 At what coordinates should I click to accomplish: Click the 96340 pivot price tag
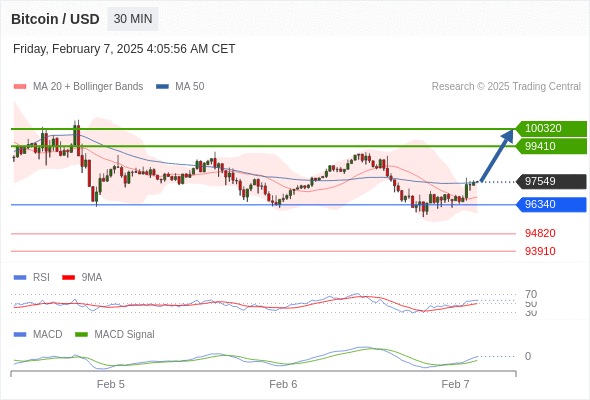click(551, 204)
